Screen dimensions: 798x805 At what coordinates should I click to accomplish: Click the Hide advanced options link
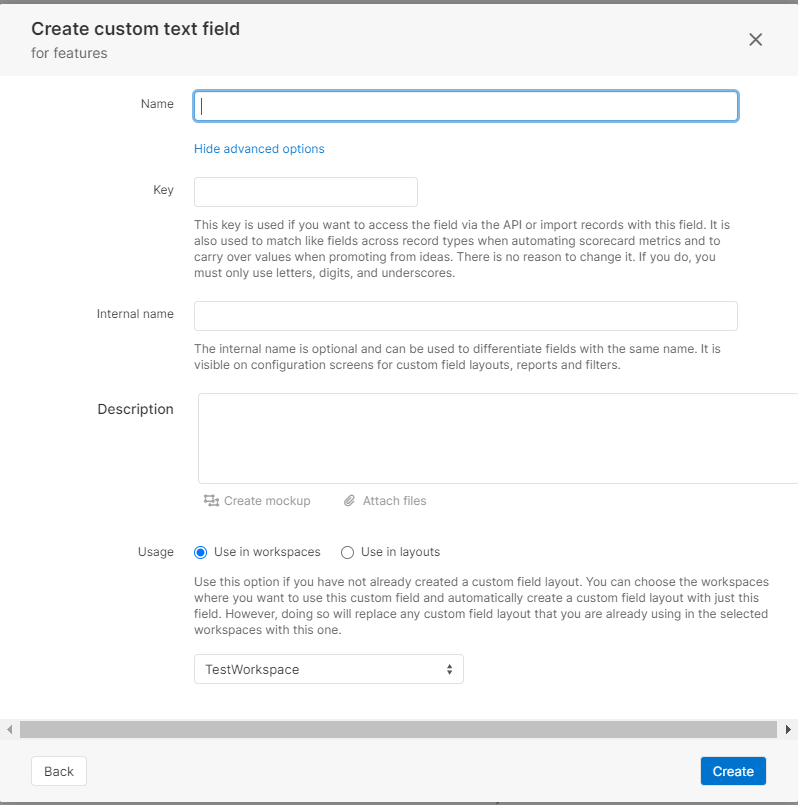coord(259,149)
